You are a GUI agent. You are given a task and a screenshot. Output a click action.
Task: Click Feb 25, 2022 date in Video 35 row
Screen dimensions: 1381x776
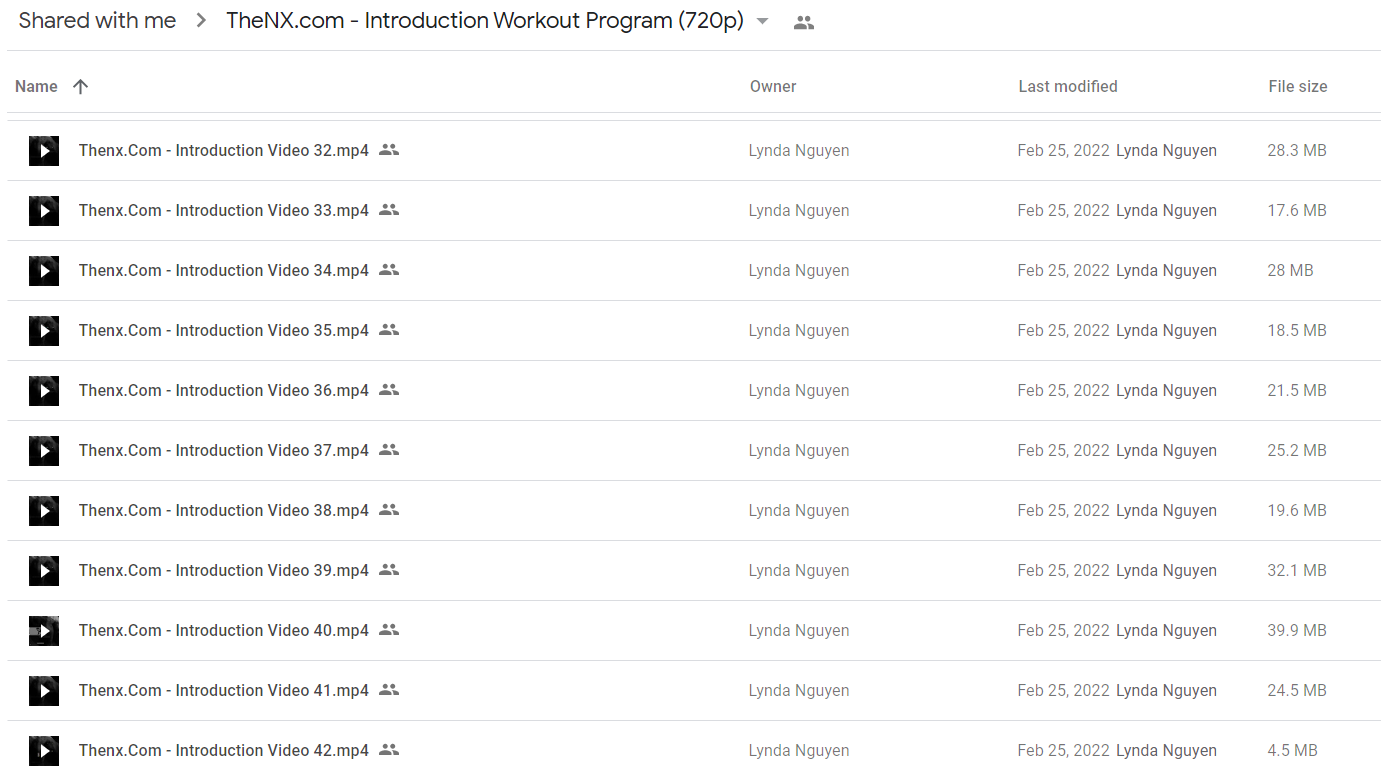(1063, 330)
